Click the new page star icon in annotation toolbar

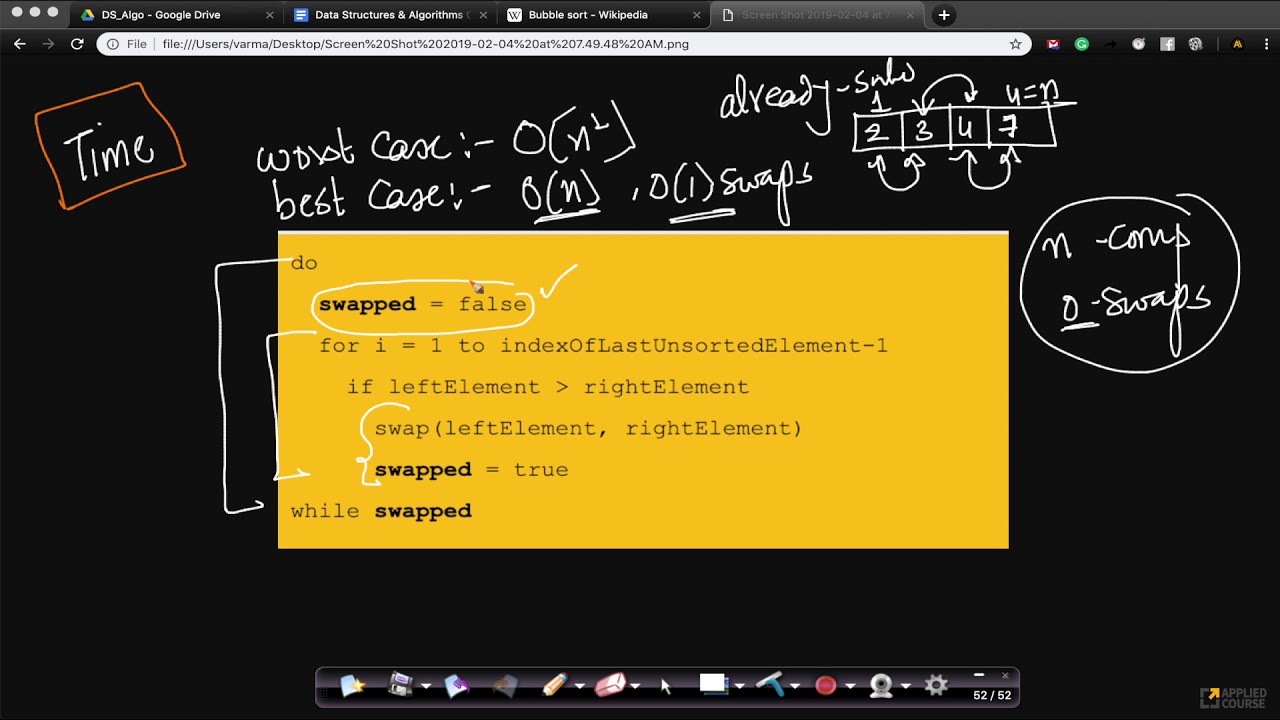352,685
